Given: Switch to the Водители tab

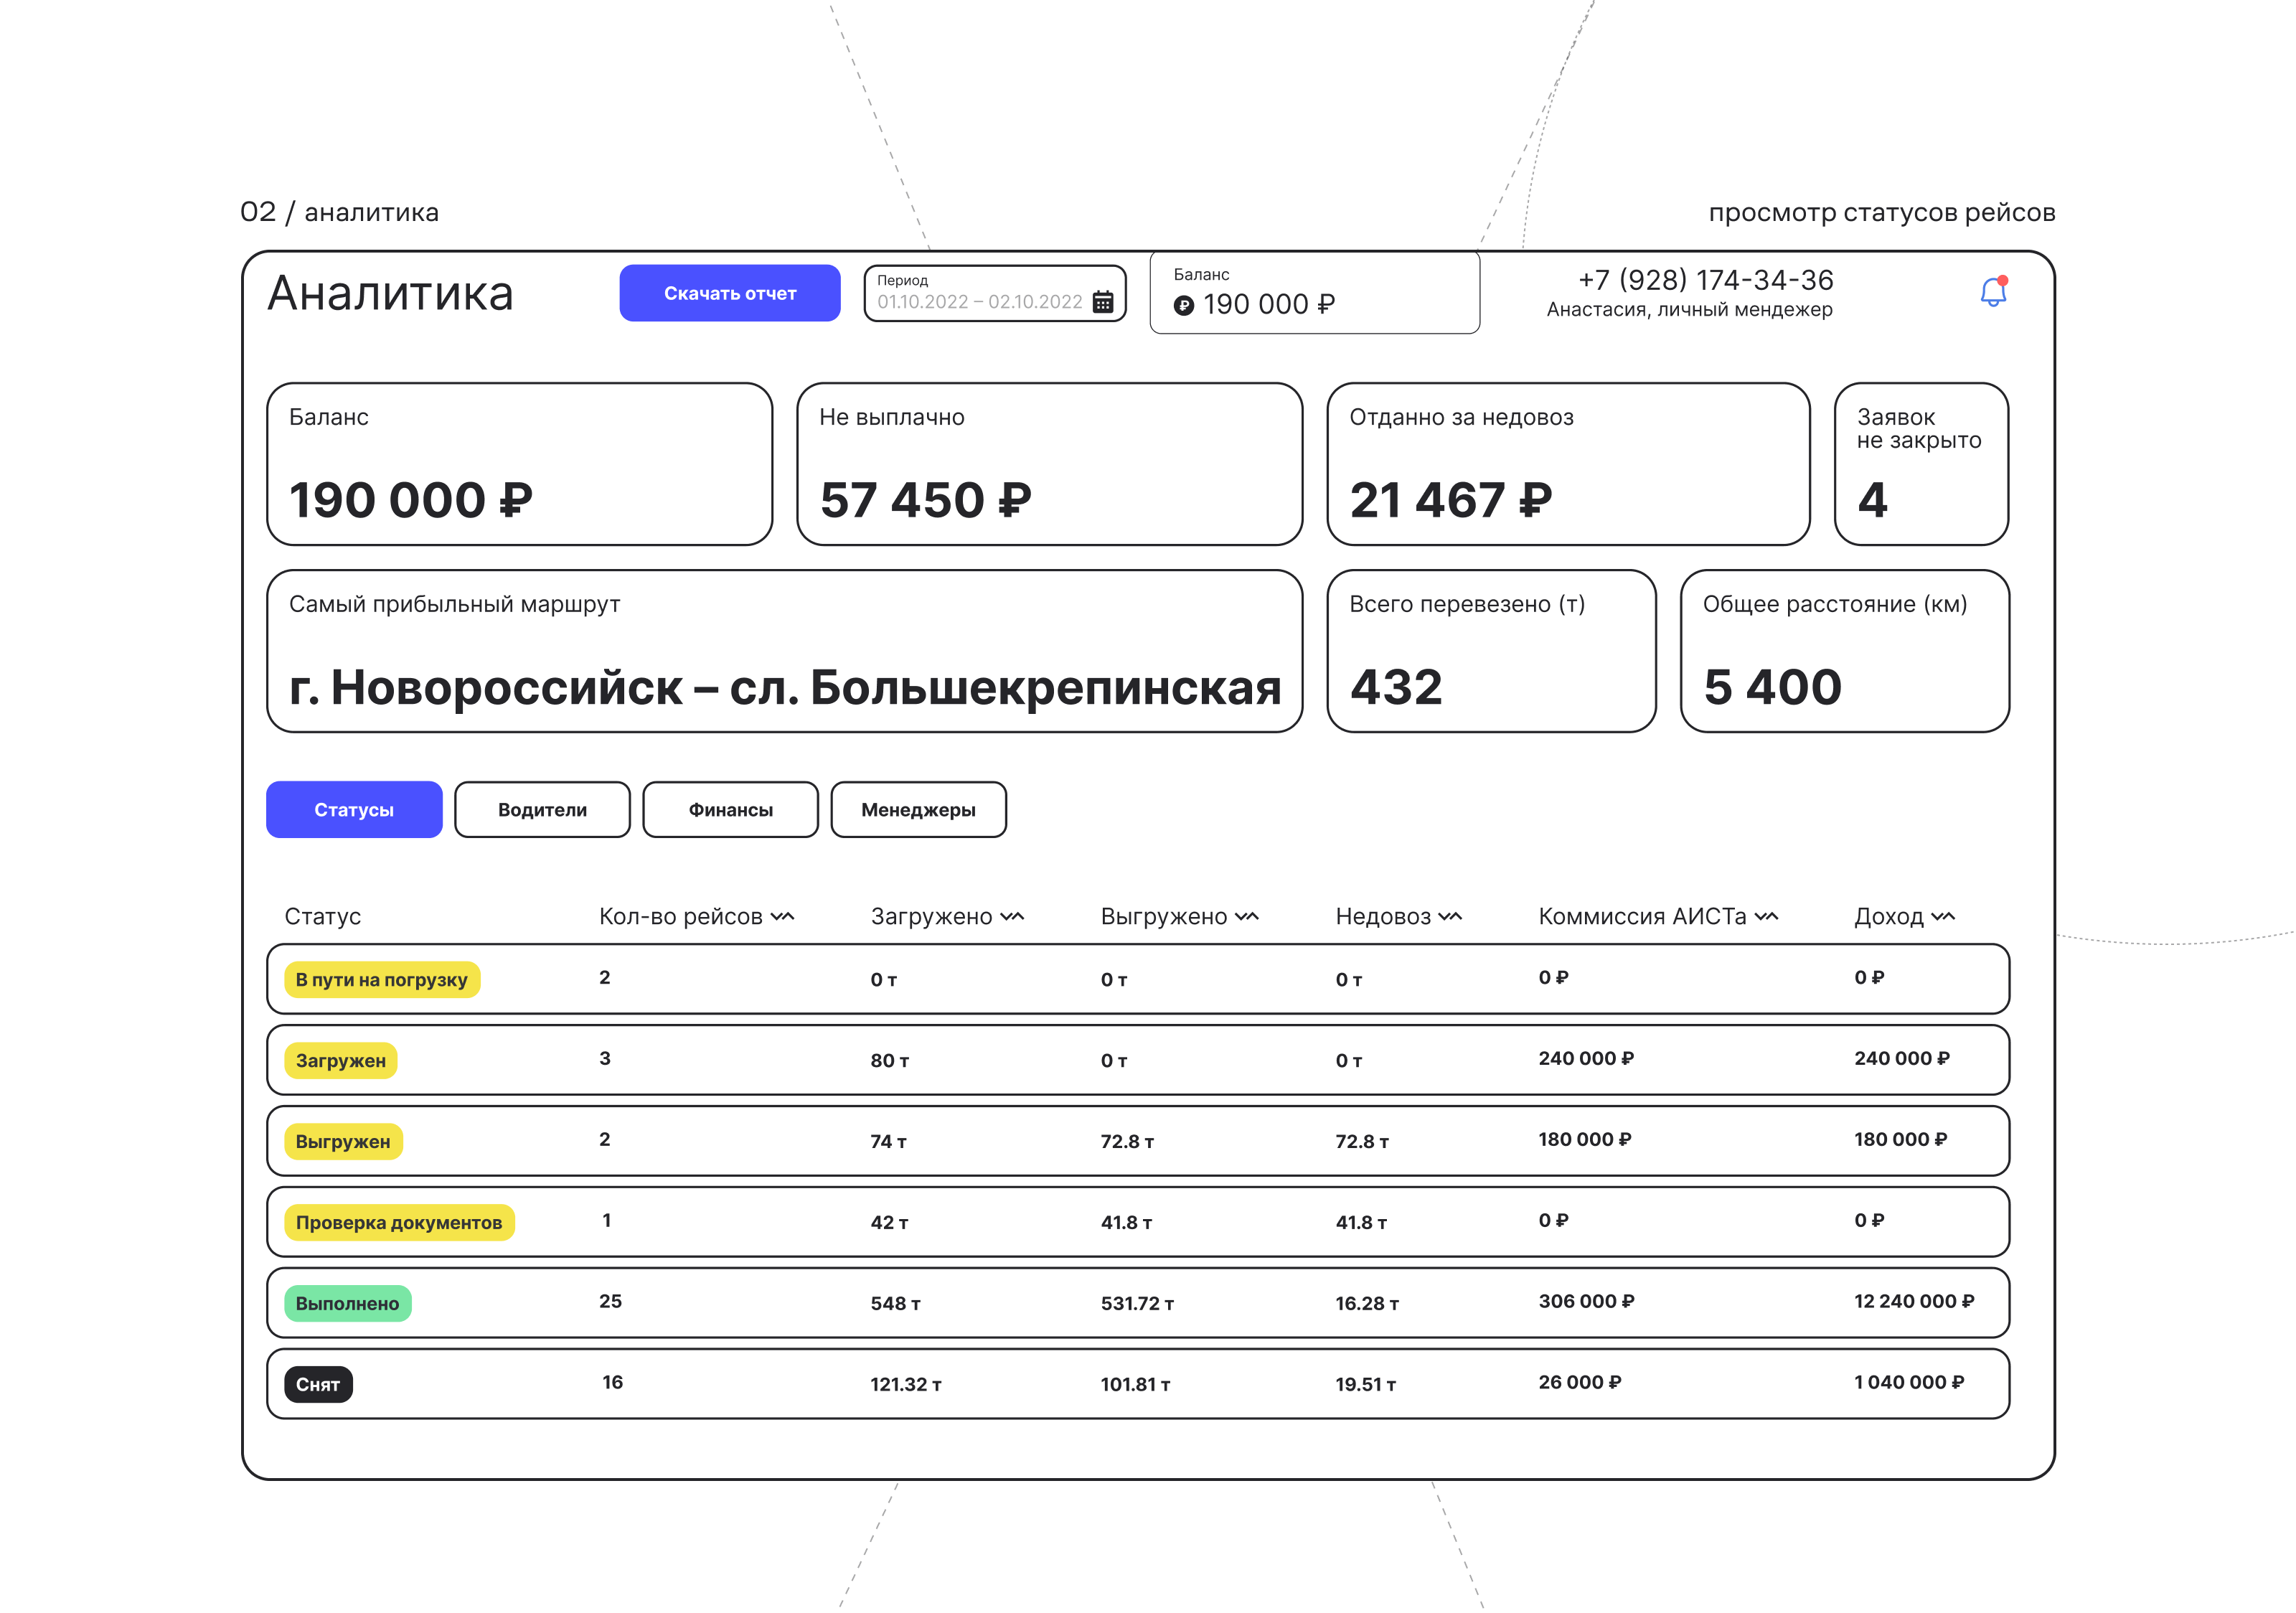Looking at the screenshot, I should point(542,809).
